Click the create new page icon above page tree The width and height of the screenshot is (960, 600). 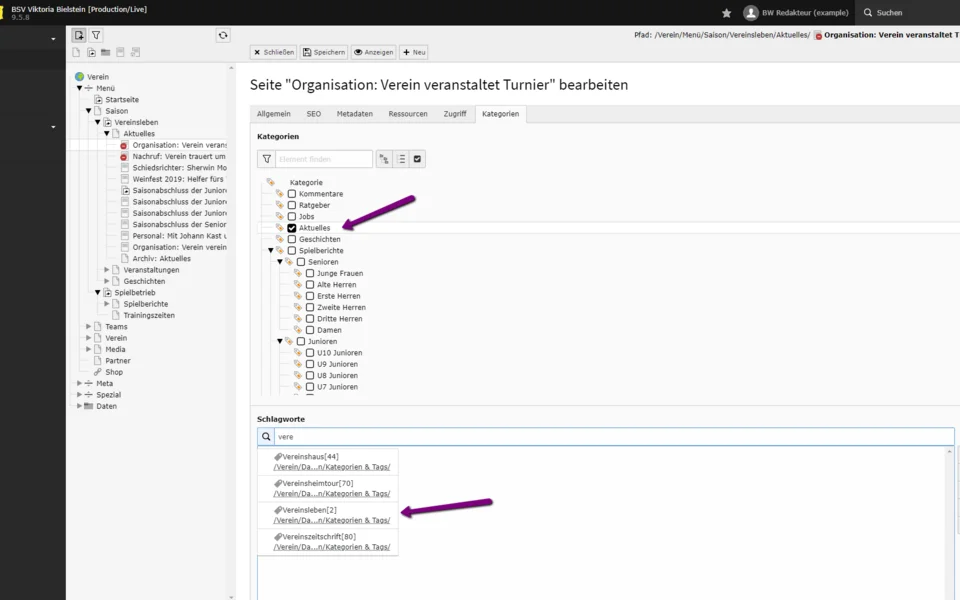pyautogui.click(x=79, y=36)
